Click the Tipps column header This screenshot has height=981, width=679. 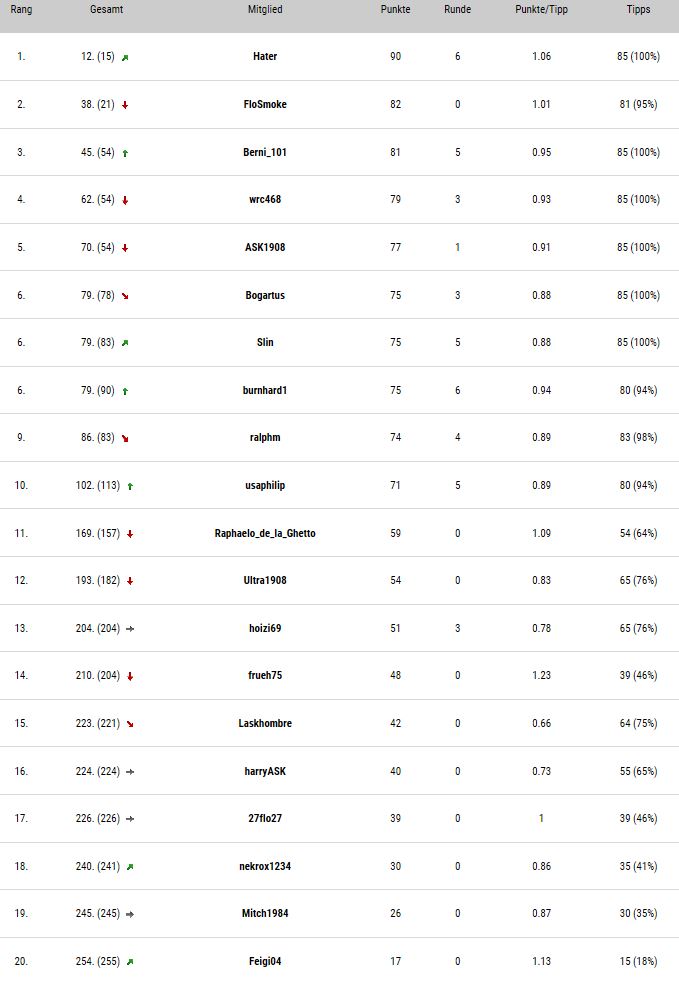click(x=638, y=9)
